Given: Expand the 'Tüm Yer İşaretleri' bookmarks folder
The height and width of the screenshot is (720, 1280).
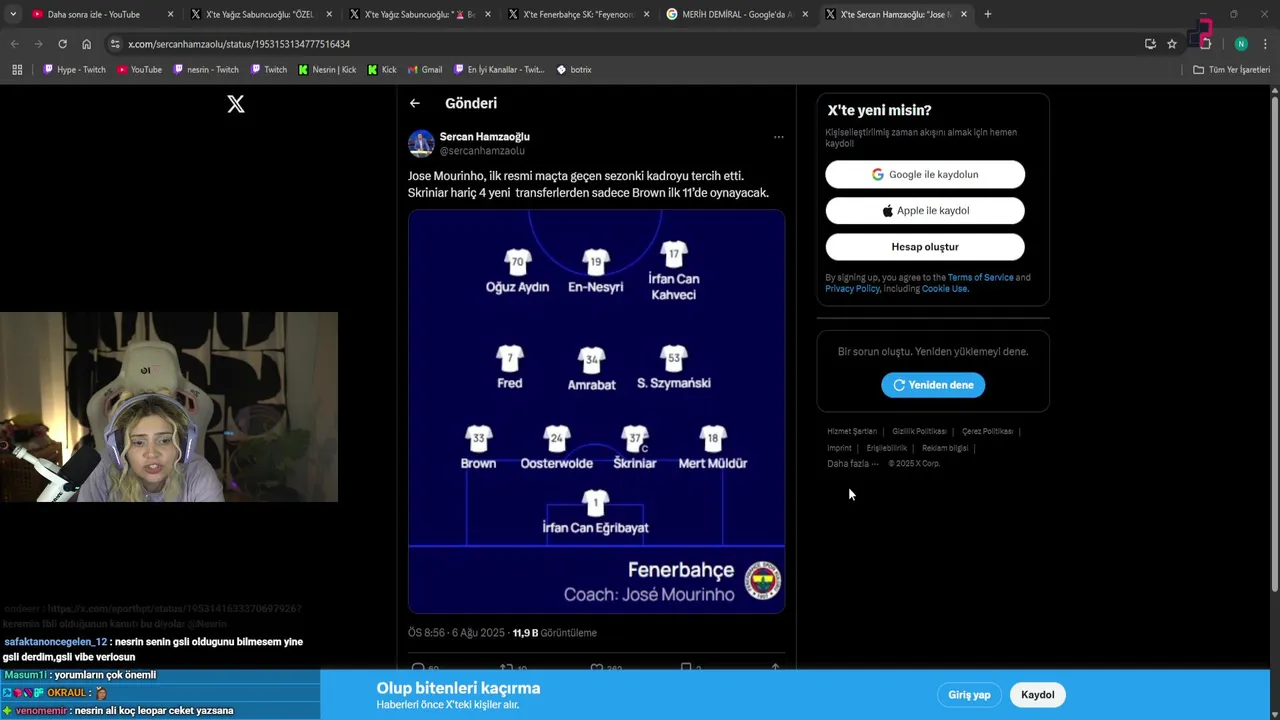Looking at the screenshot, I should point(1231,69).
